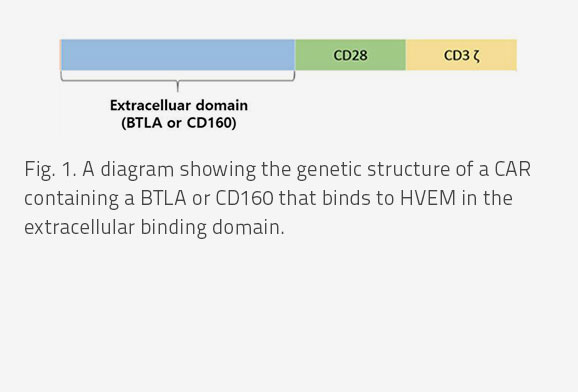Click the bracket under the blue block
The image size is (578, 392).
pyautogui.click(x=178, y=80)
